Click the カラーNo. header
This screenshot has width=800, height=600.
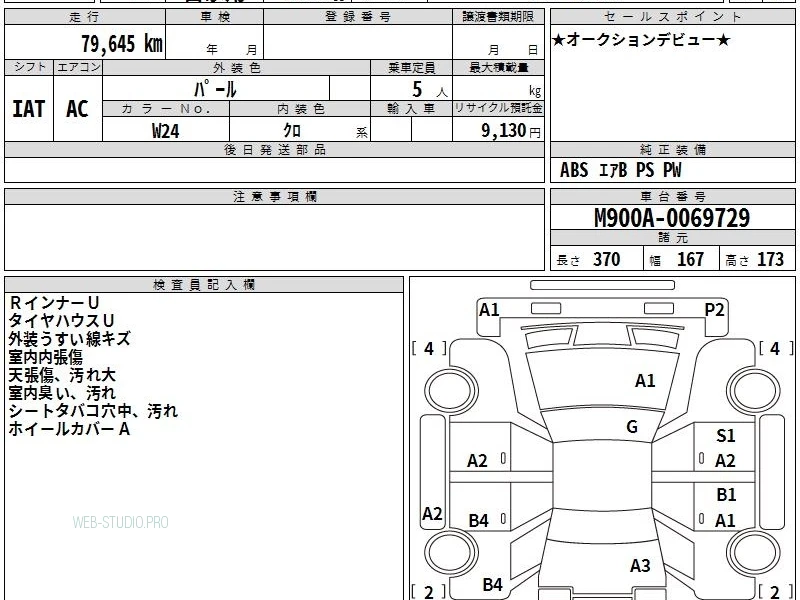pyautogui.click(x=166, y=109)
